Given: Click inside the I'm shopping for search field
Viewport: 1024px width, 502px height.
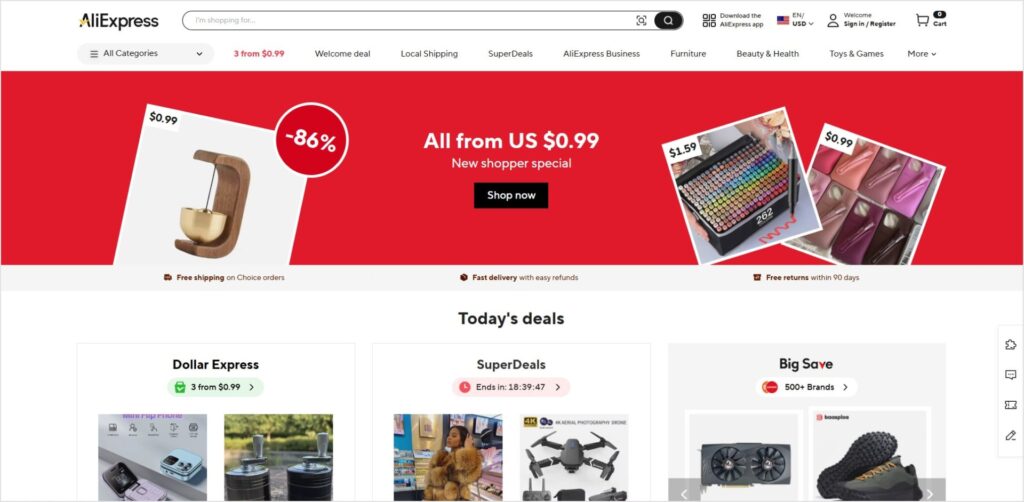Looking at the screenshot, I should [411, 20].
